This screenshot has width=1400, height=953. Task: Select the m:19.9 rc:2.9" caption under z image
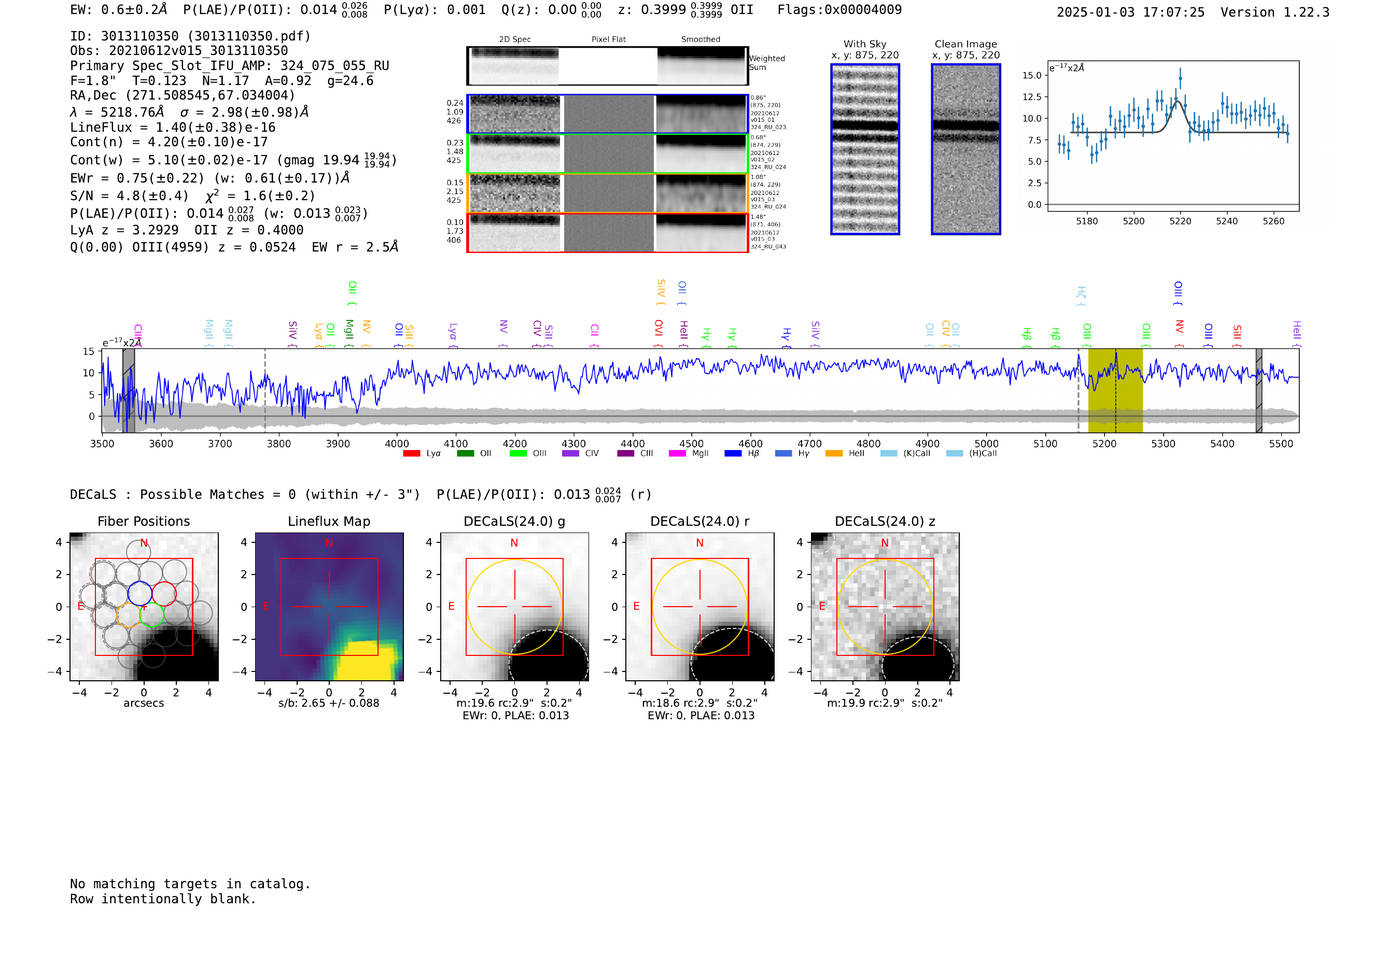pos(884,703)
